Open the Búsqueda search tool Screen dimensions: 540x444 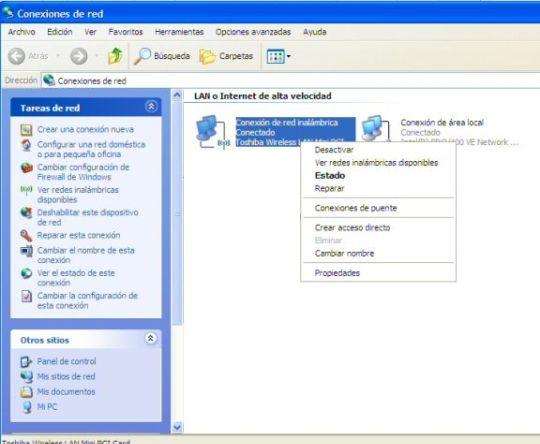click(162, 56)
